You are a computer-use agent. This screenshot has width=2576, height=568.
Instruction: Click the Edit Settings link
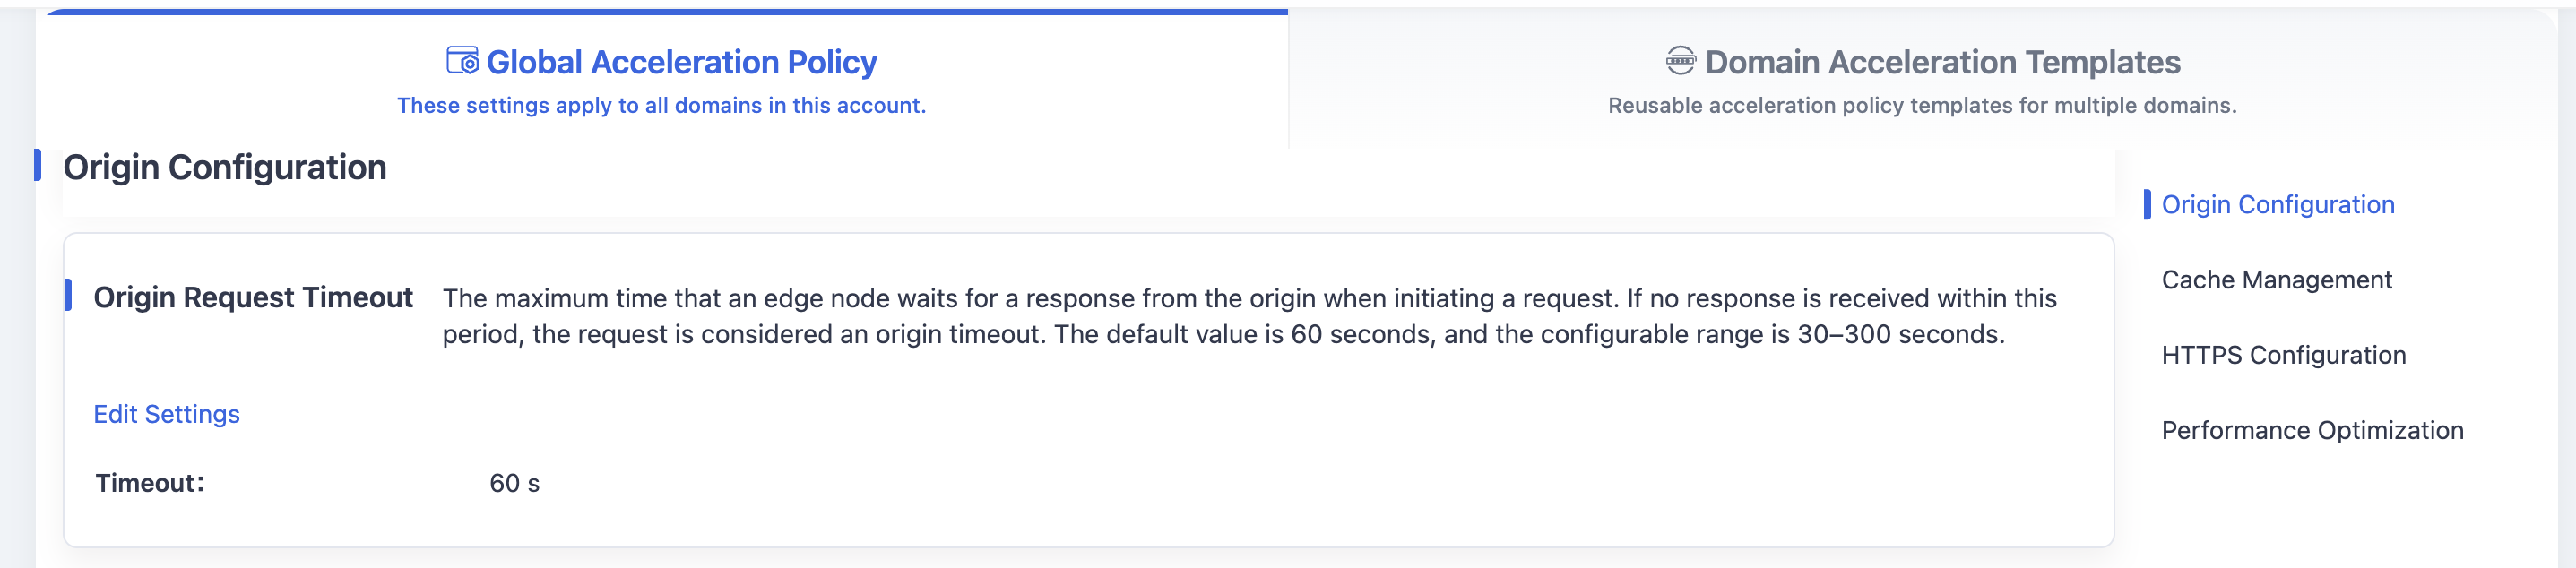pyautogui.click(x=167, y=414)
